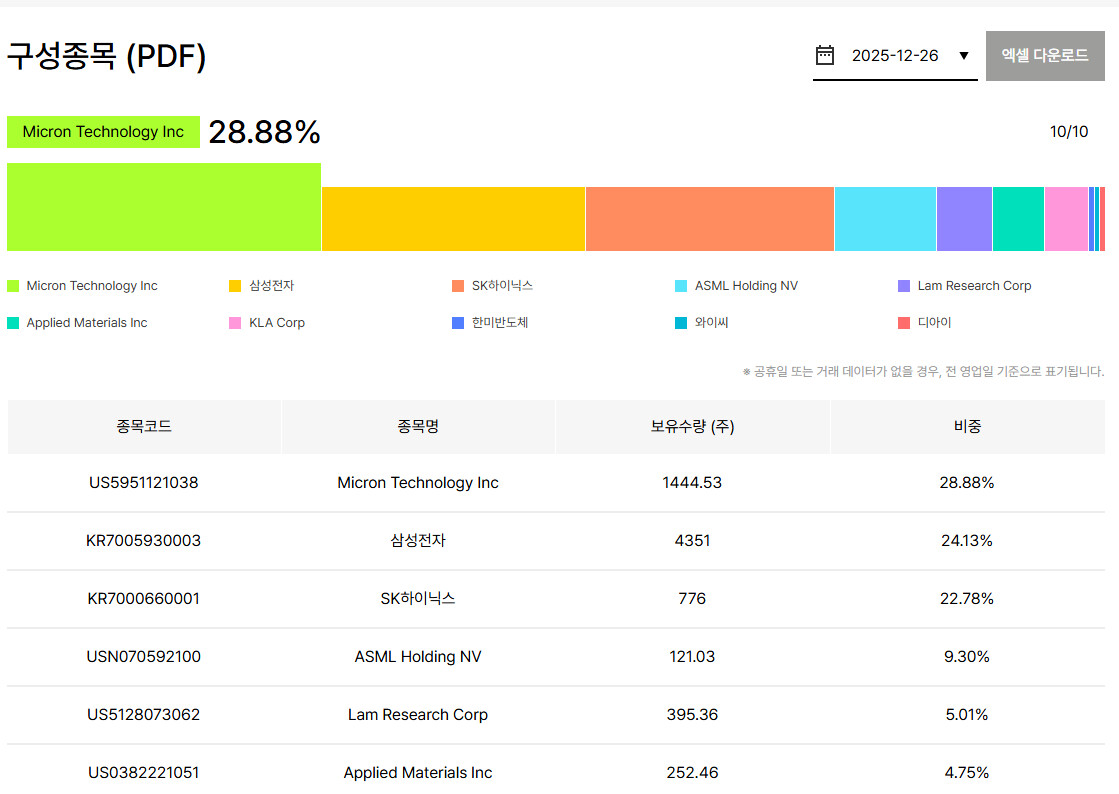Click the 보유수량 (주) column header
This screenshot has width=1119, height=794.
[x=692, y=426]
